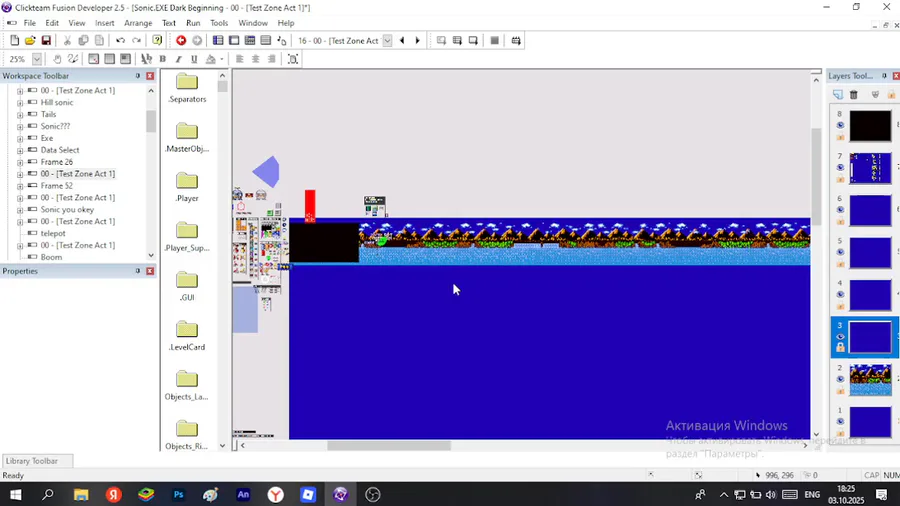Image resolution: width=900 pixels, height=506 pixels.
Task: Click the Open file folder icon
Action: [x=30, y=41]
